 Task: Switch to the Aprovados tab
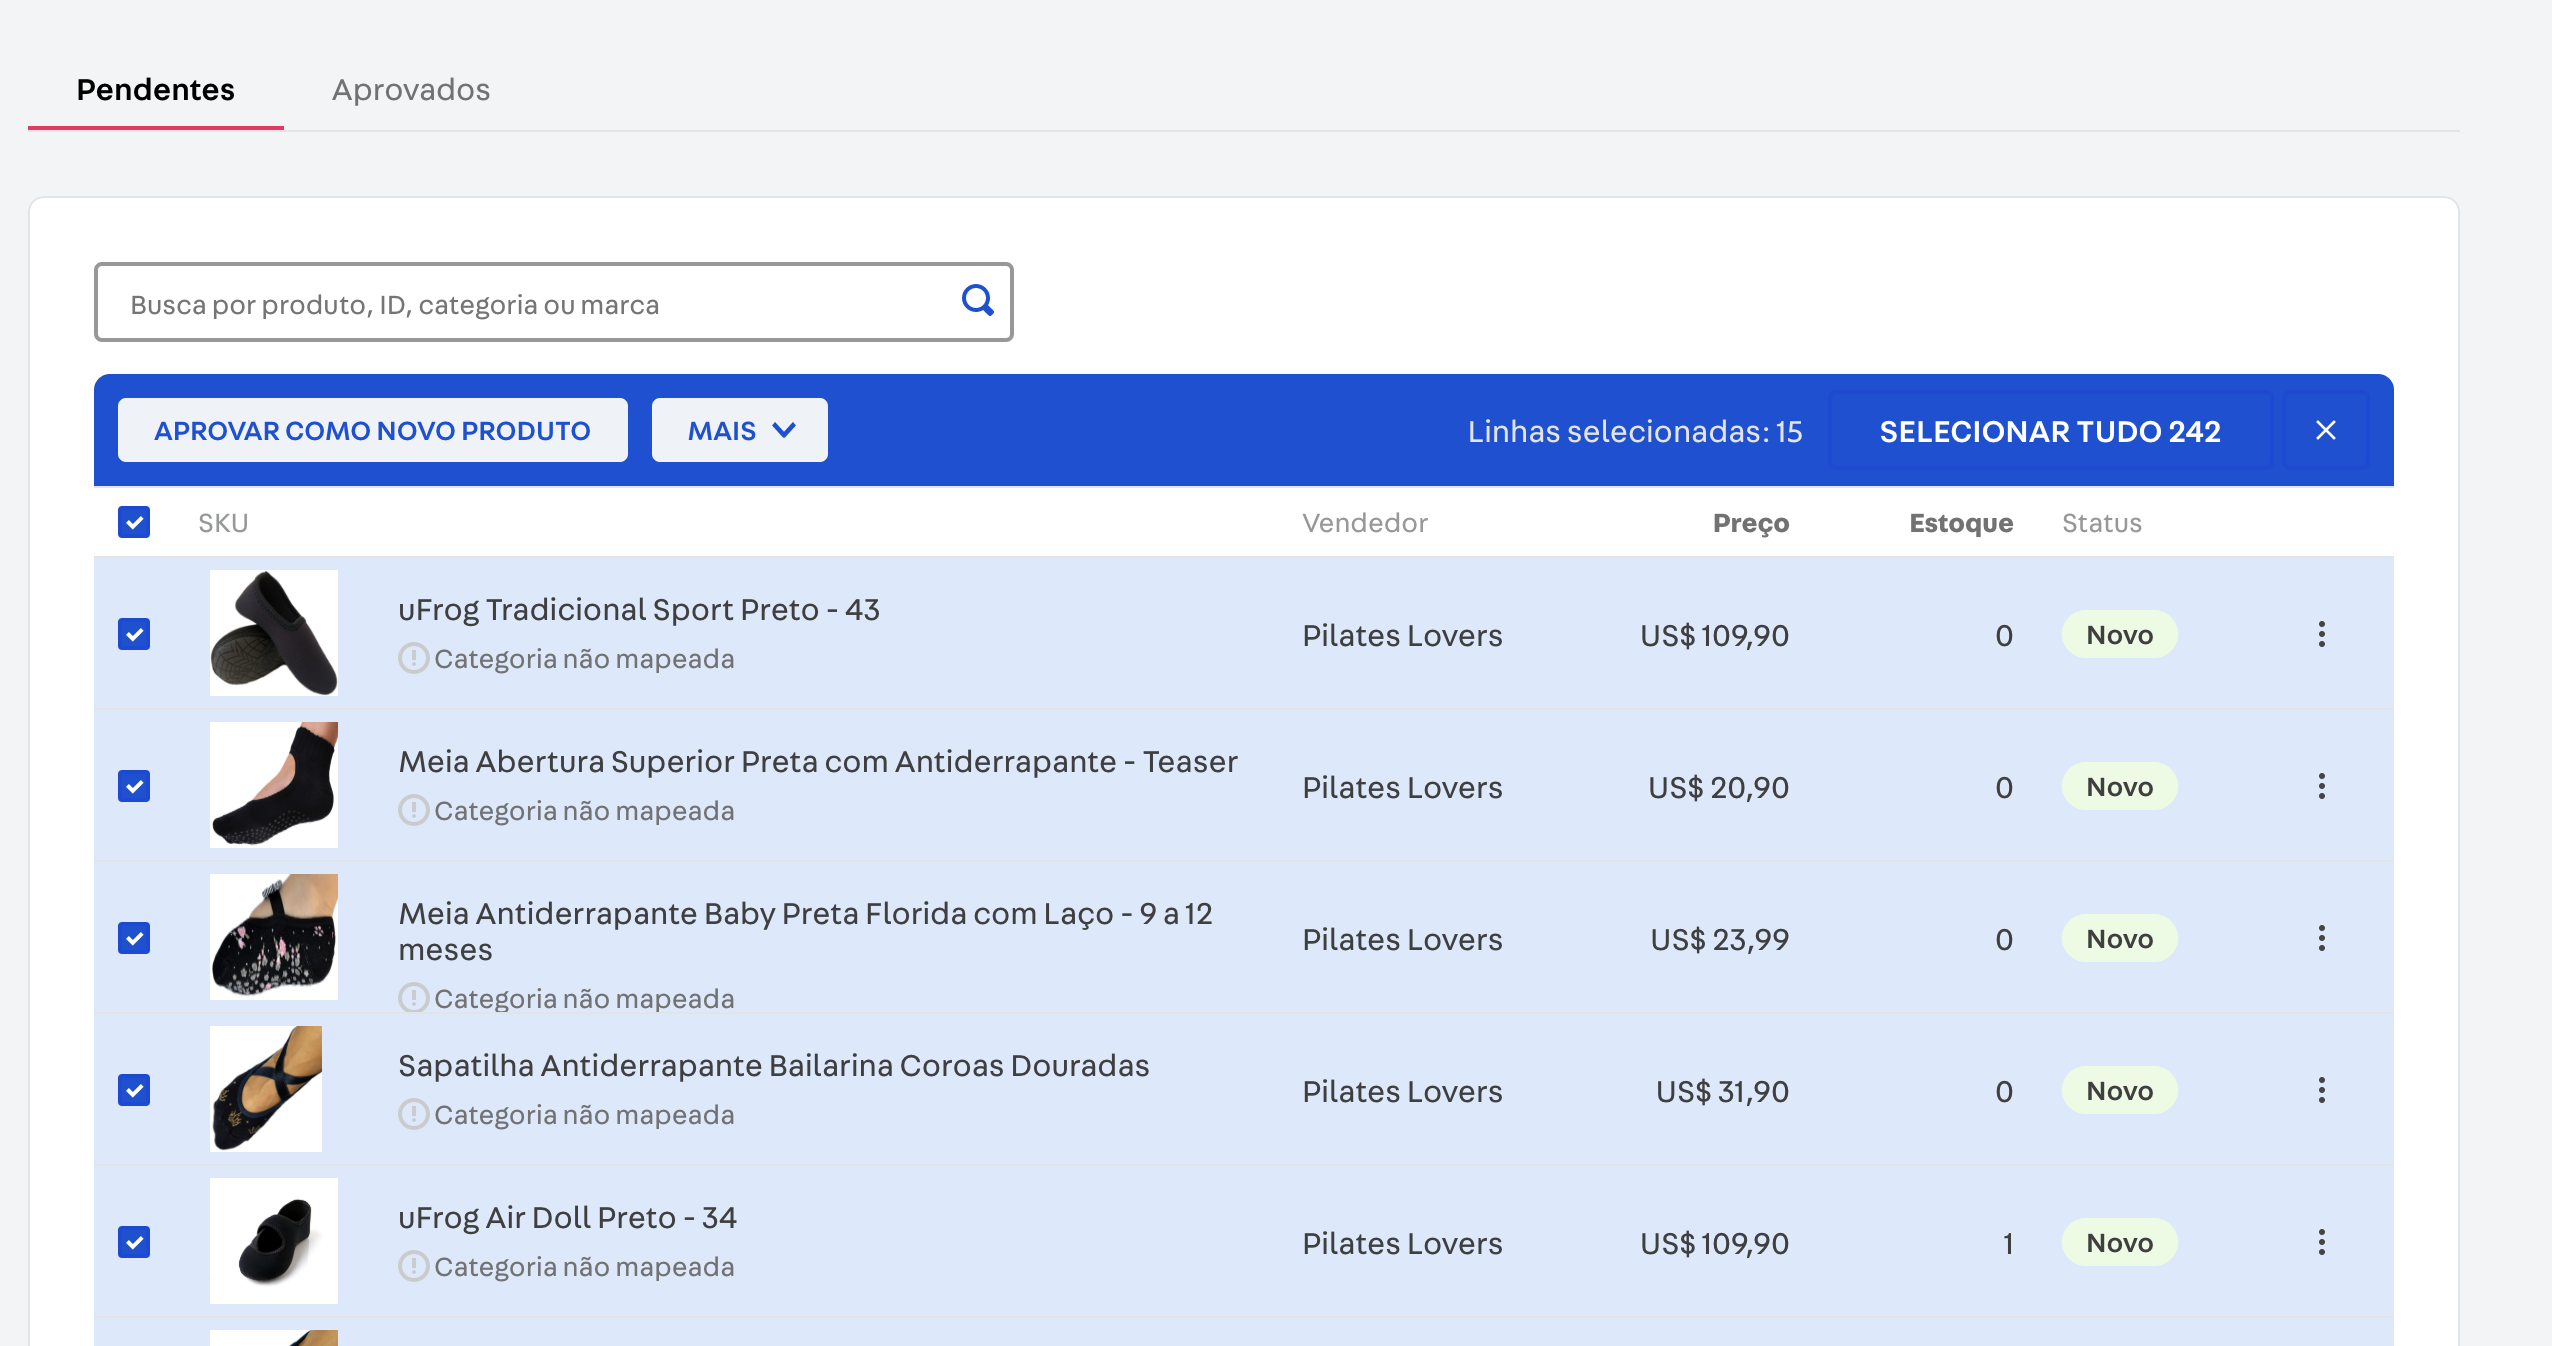click(x=411, y=90)
